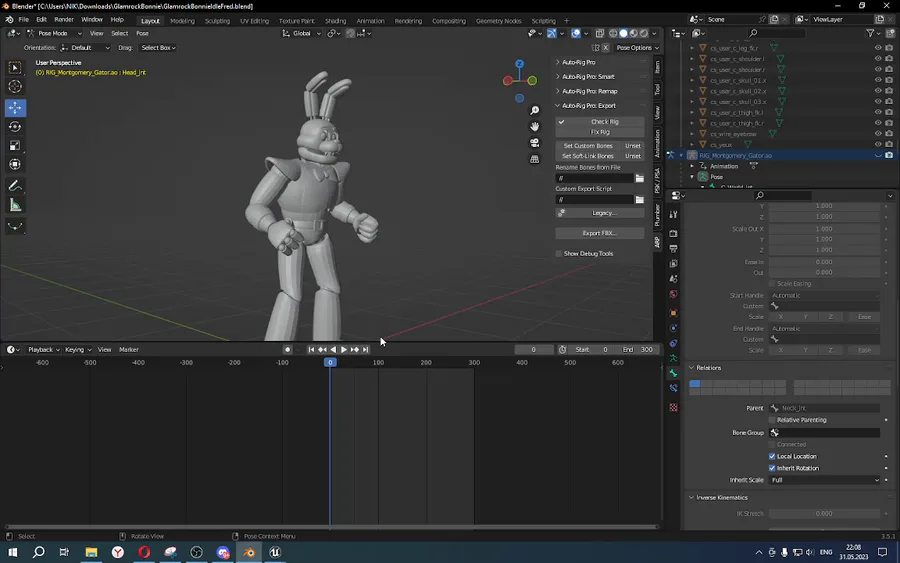Switch to the Animation workspace tab
The width and height of the screenshot is (900, 563).
coord(370,21)
